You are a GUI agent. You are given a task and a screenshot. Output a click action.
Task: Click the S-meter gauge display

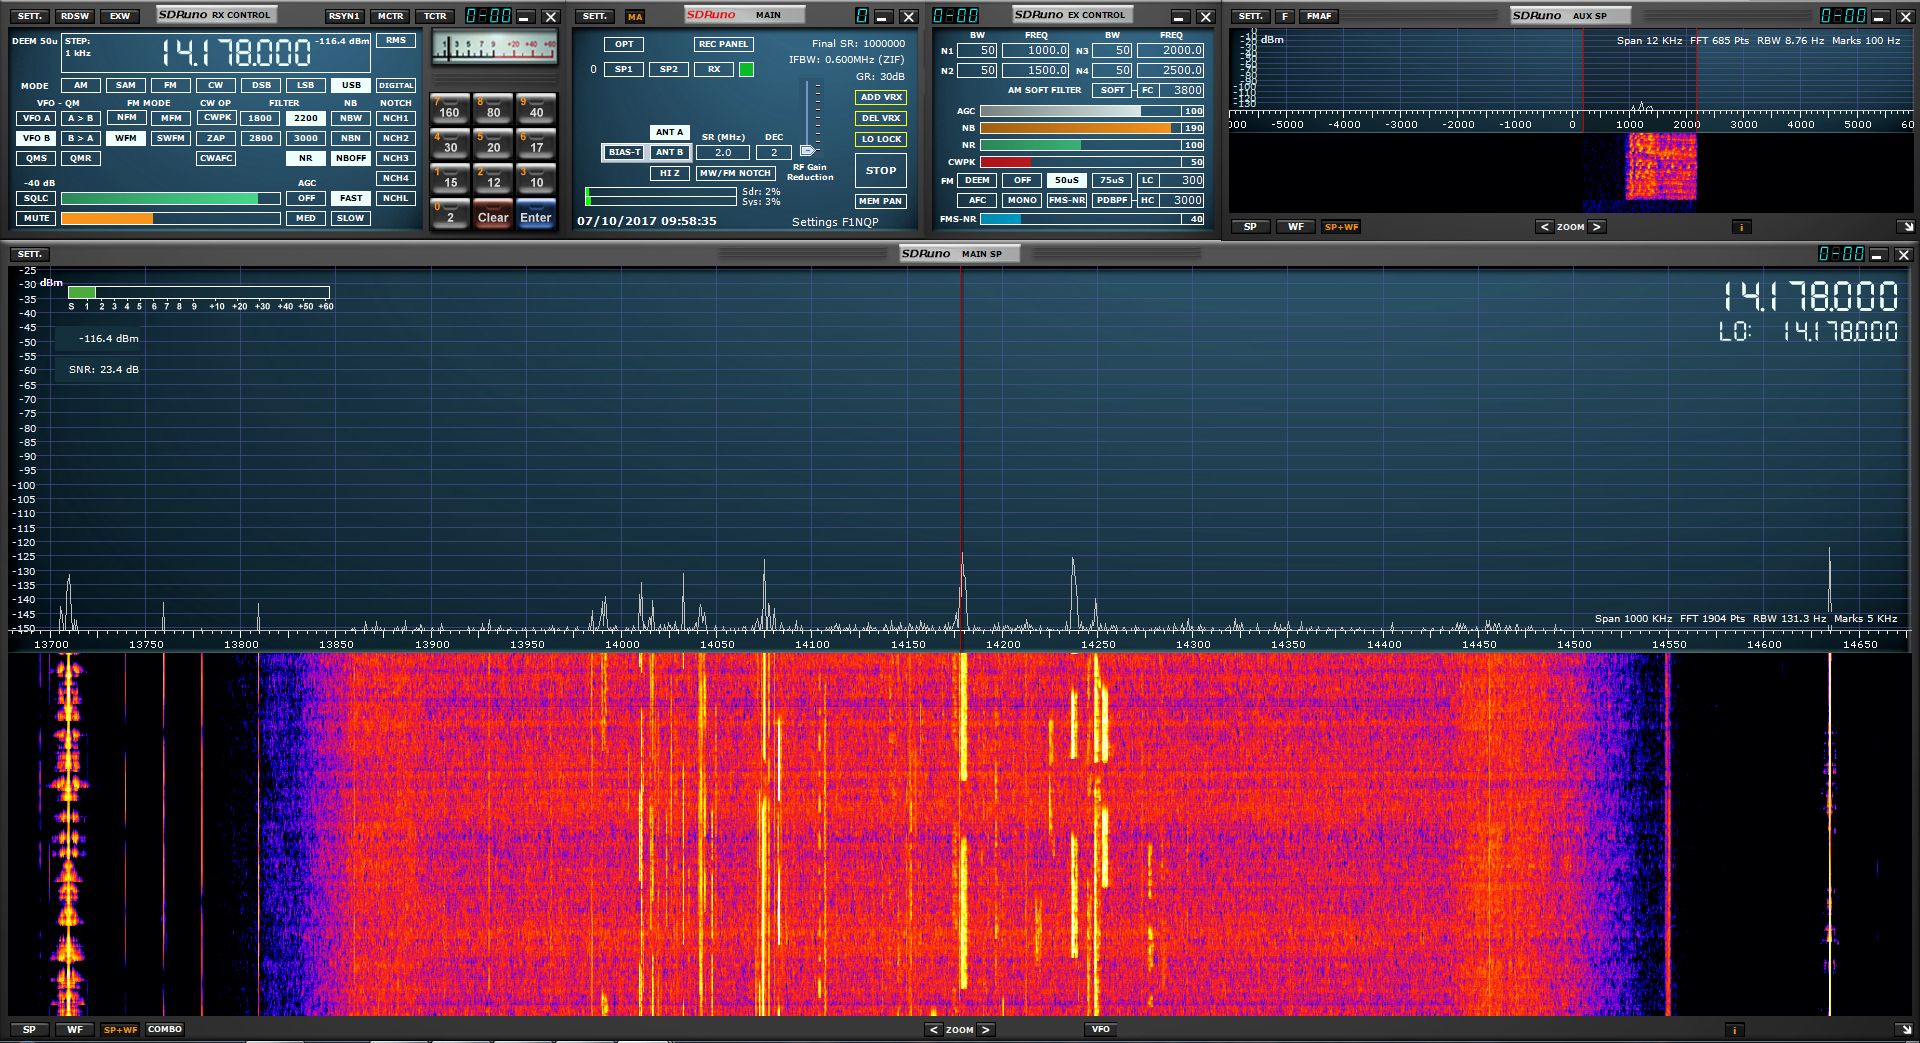pyautogui.click(x=494, y=47)
